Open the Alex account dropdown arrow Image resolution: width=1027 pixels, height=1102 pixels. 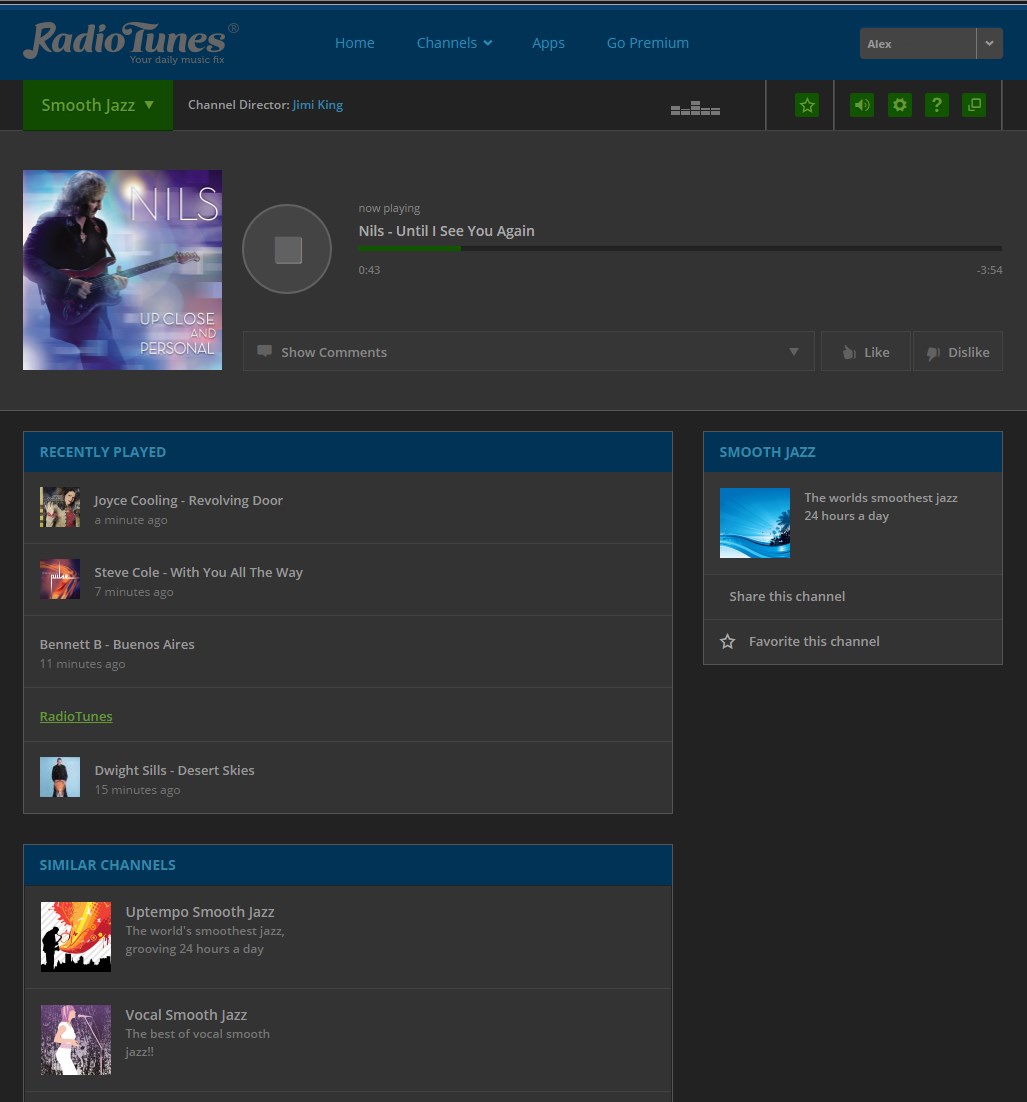pyautogui.click(x=990, y=44)
